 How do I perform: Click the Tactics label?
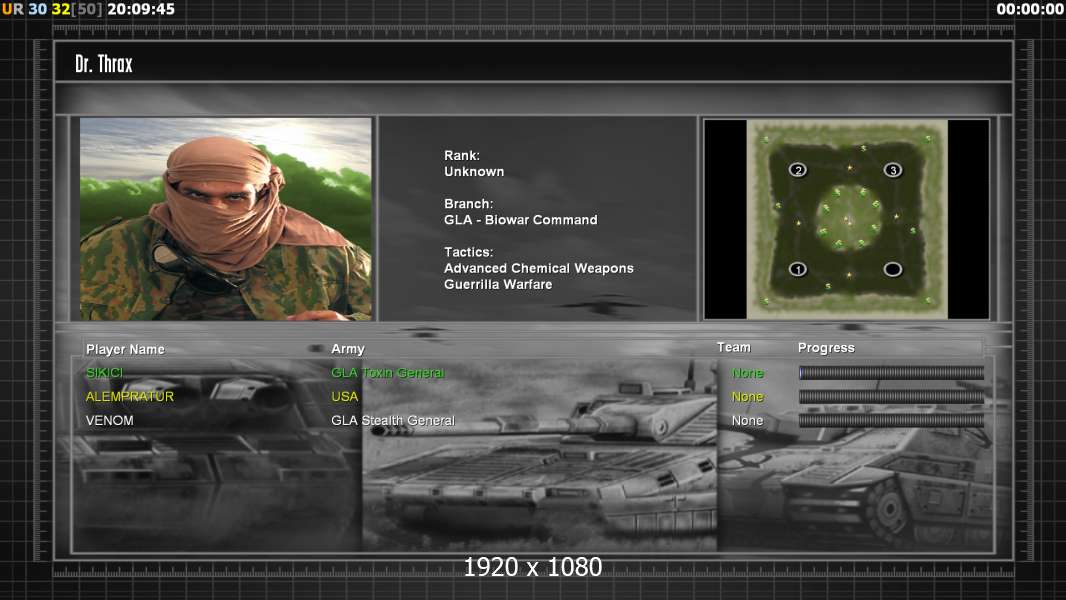coord(468,252)
